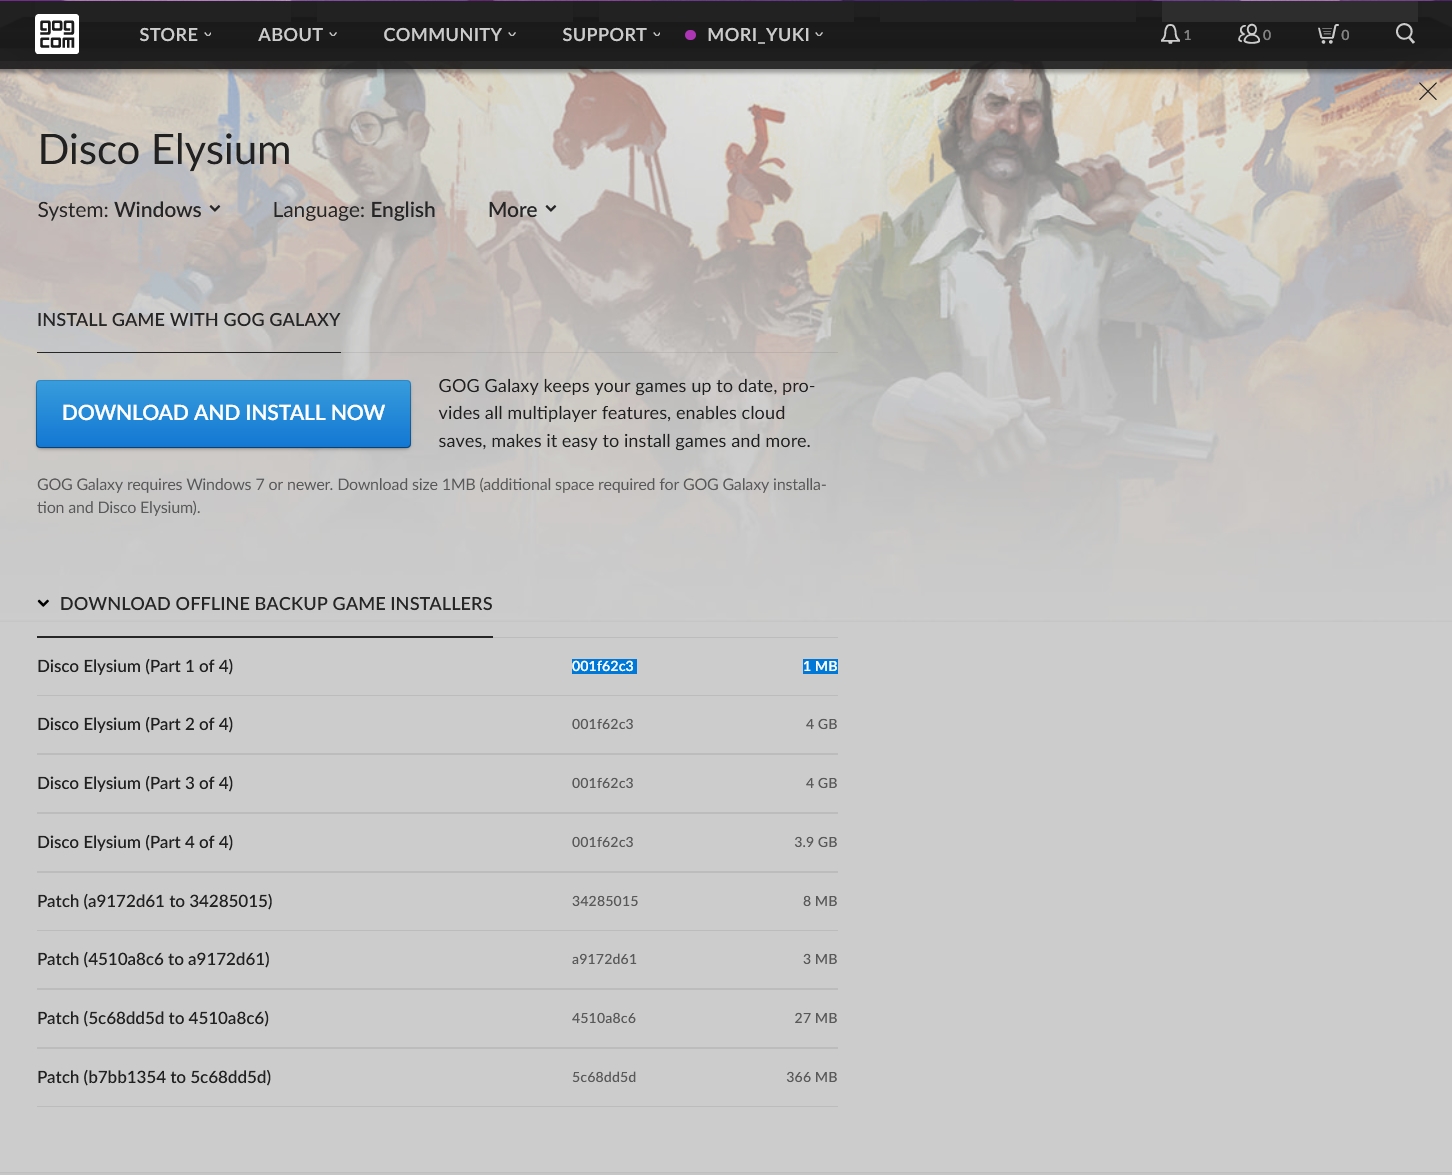Click the a9172d61 version in version column
The height and width of the screenshot is (1175, 1452).
click(604, 959)
